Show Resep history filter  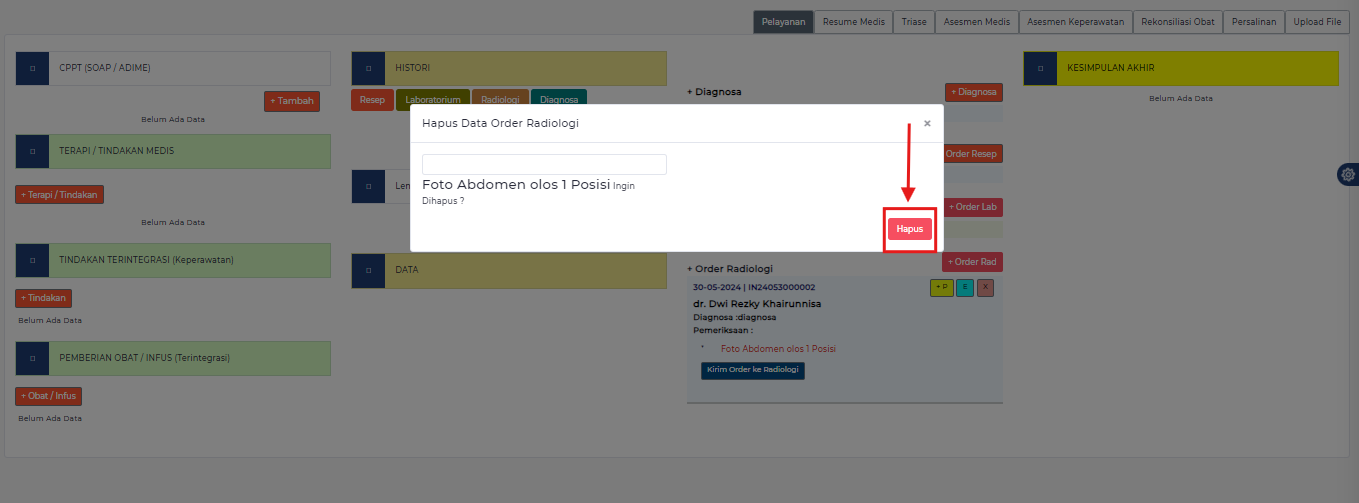371,100
